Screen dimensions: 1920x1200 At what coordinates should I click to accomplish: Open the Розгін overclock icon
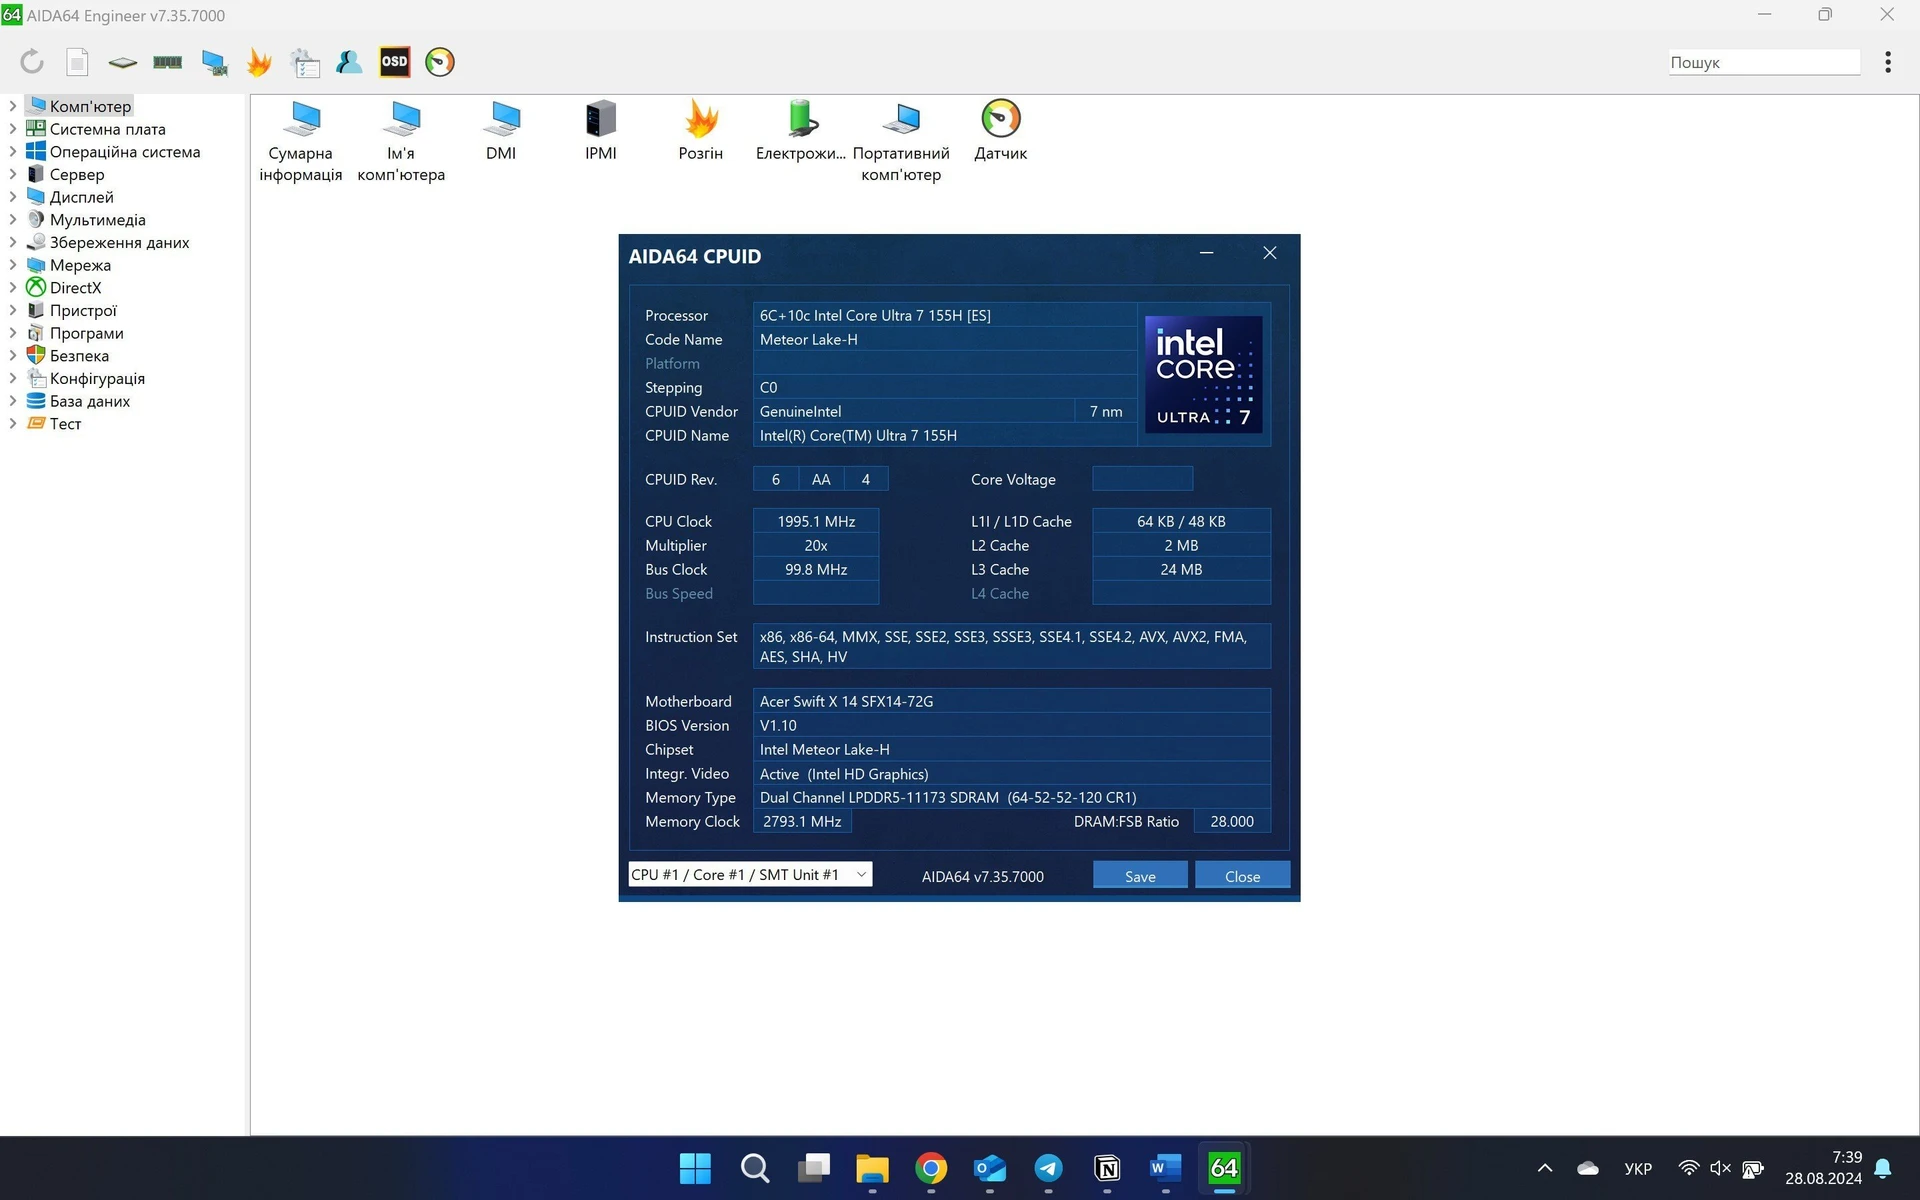click(x=701, y=131)
